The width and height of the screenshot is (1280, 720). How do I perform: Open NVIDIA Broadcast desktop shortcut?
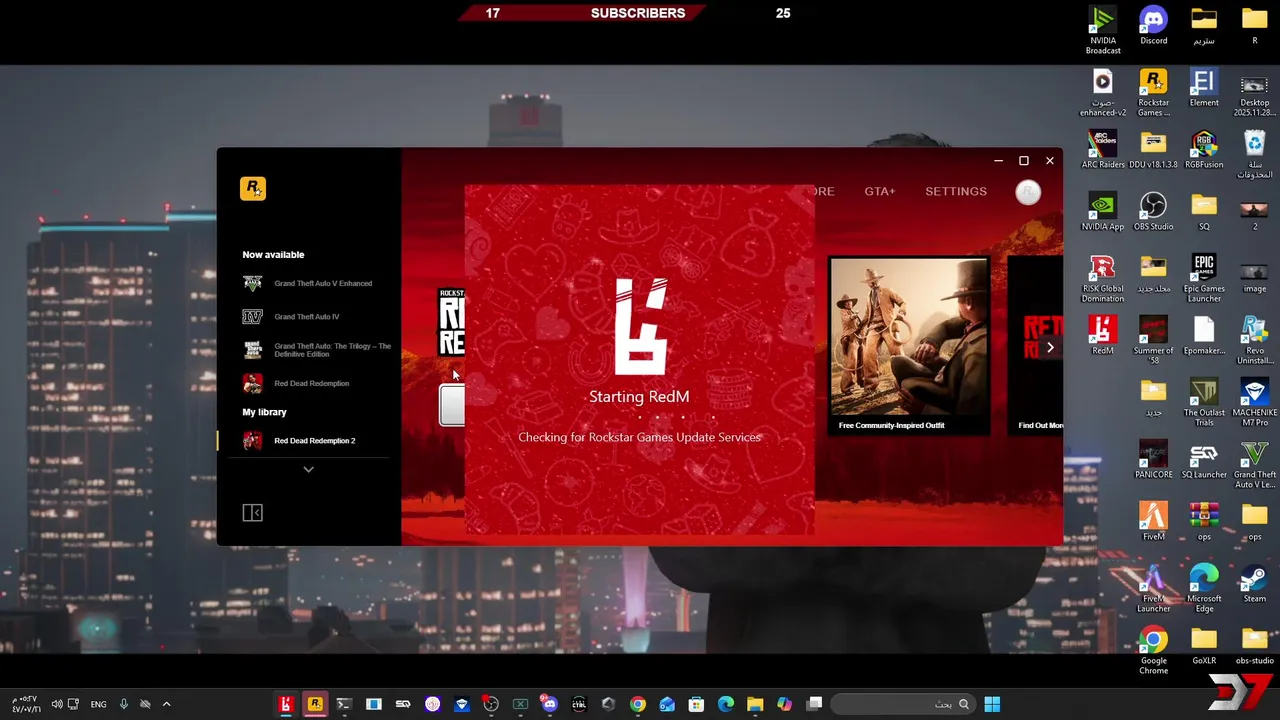coord(1103,31)
